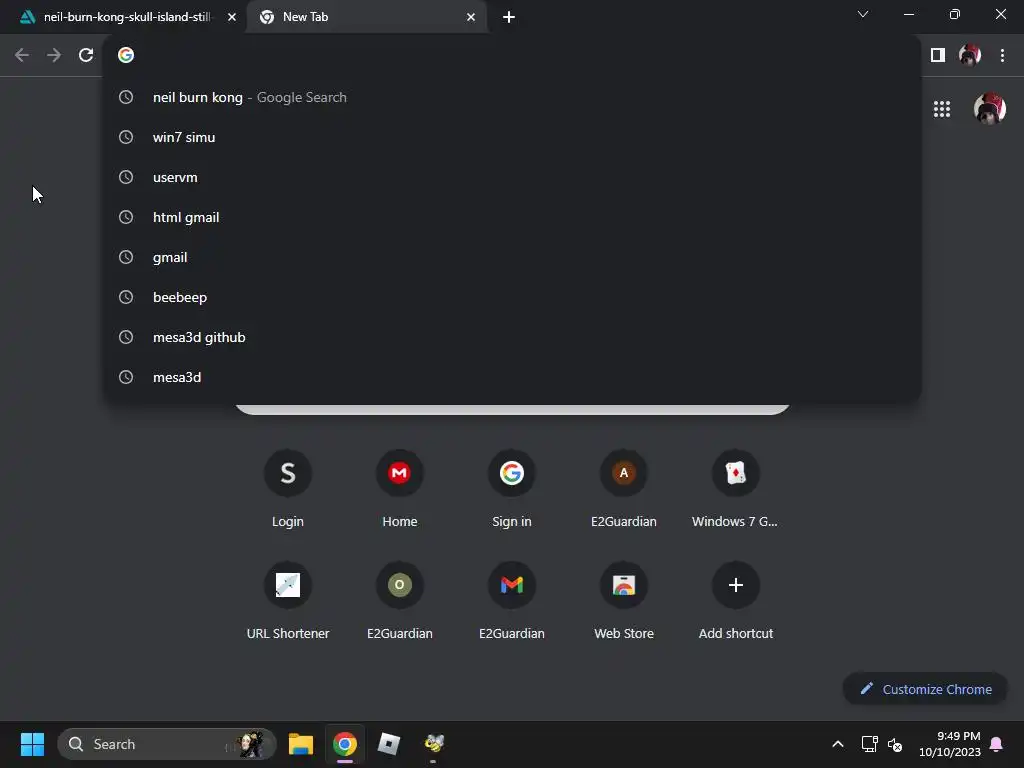Open a new tab with the plus button
This screenshot has height=768, width=1024.
(509, 17)
